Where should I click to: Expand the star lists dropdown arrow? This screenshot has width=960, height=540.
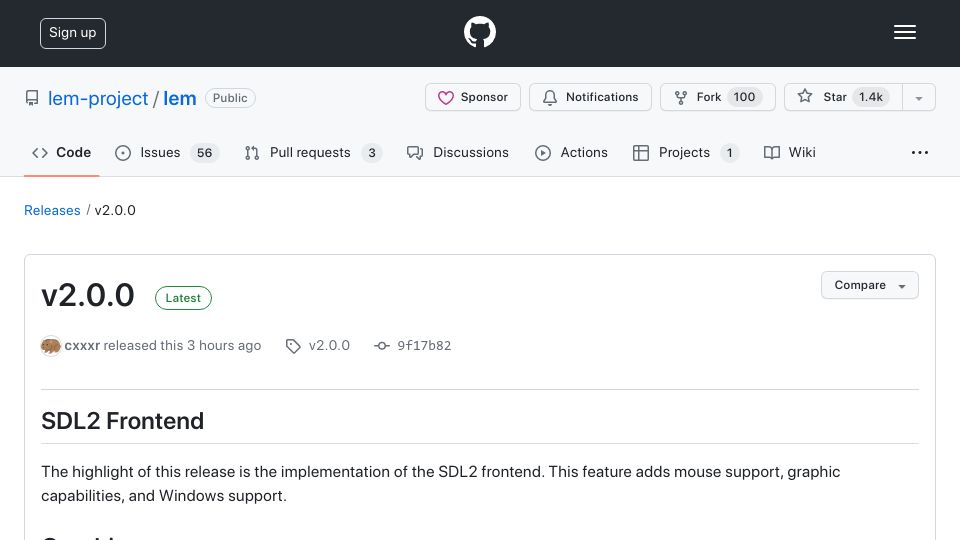coord(918,98)
